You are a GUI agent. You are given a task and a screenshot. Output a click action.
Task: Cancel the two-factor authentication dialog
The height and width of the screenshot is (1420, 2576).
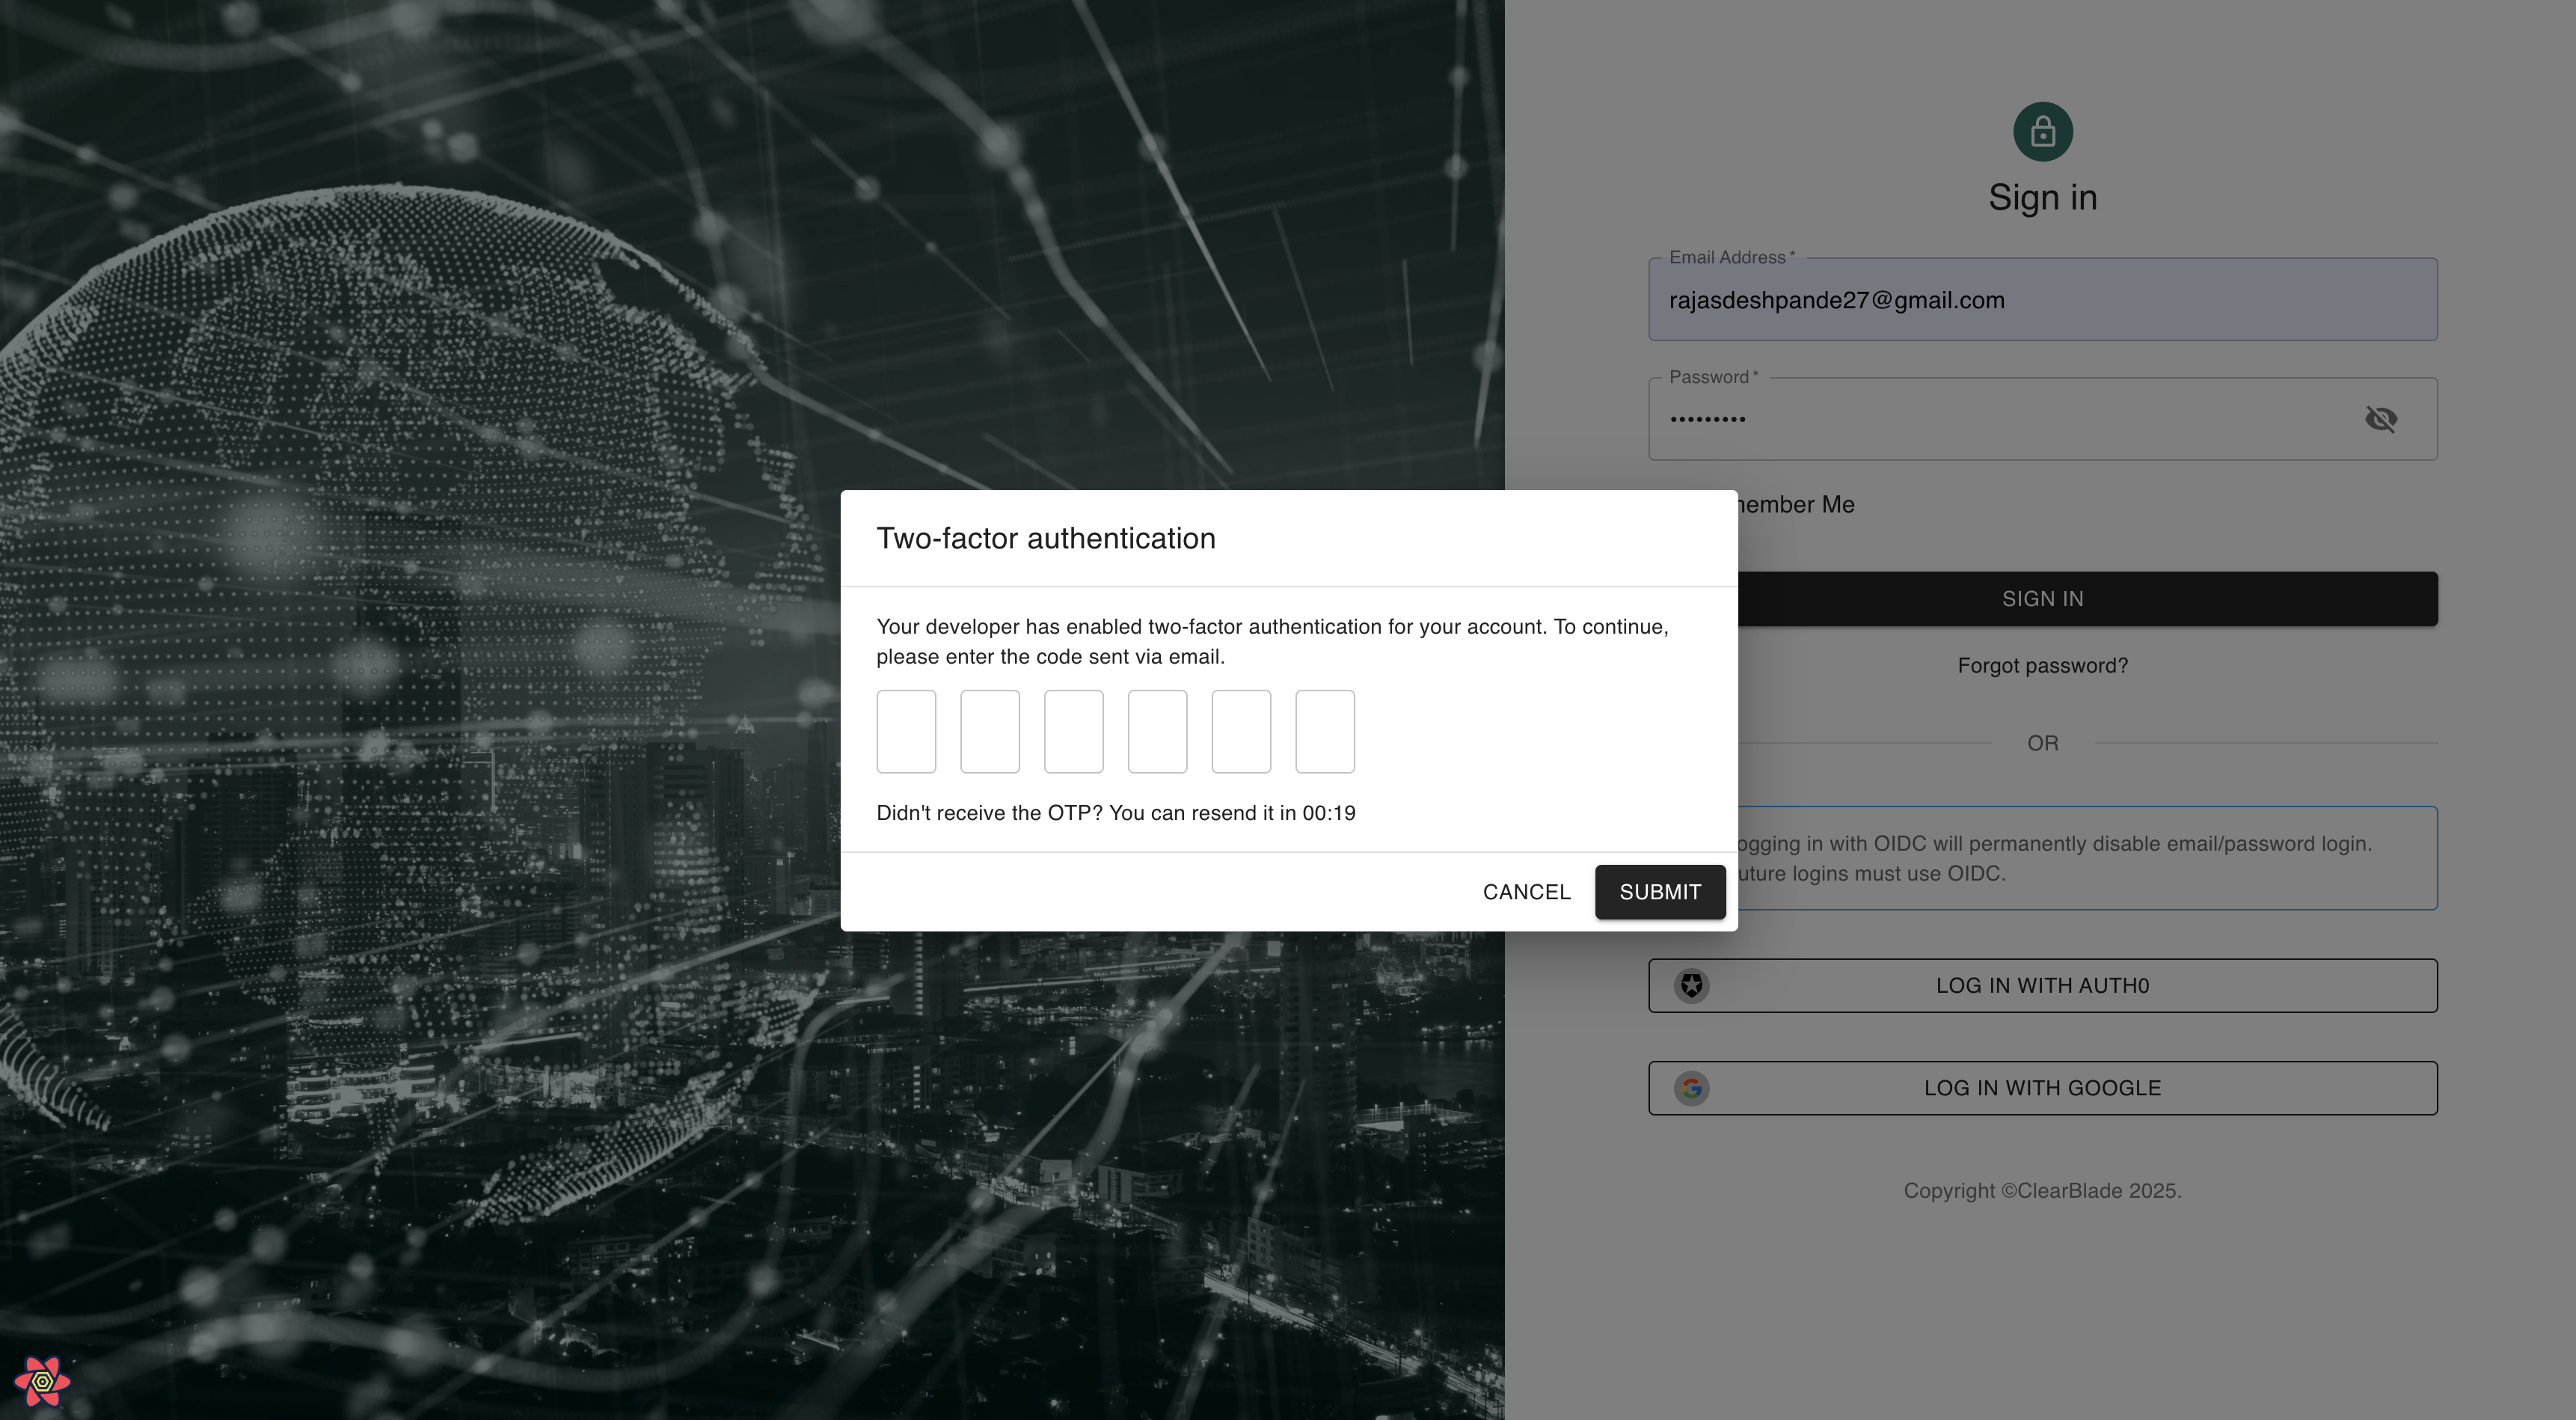coord(1526,892)
